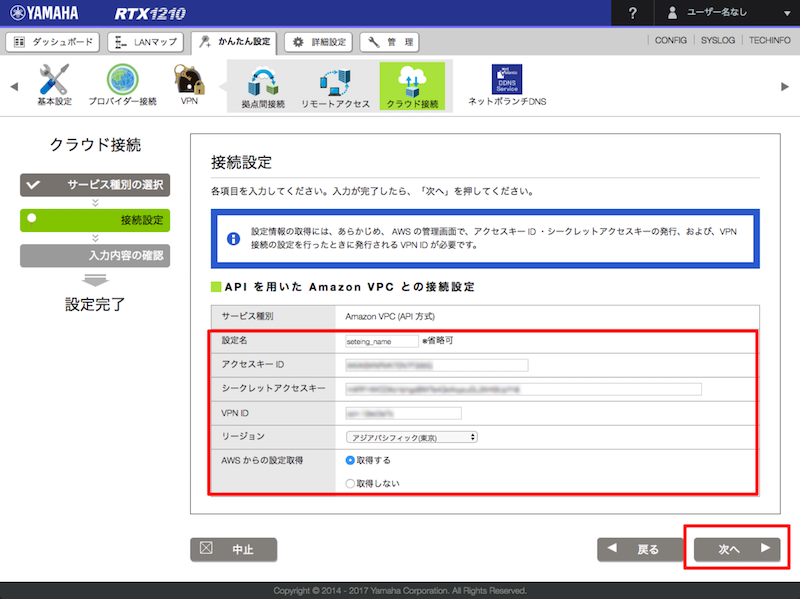The width and height of the screenshot is (800, 599).
Task: Open the SYSLOG link
Action: [x=716, y=41]
